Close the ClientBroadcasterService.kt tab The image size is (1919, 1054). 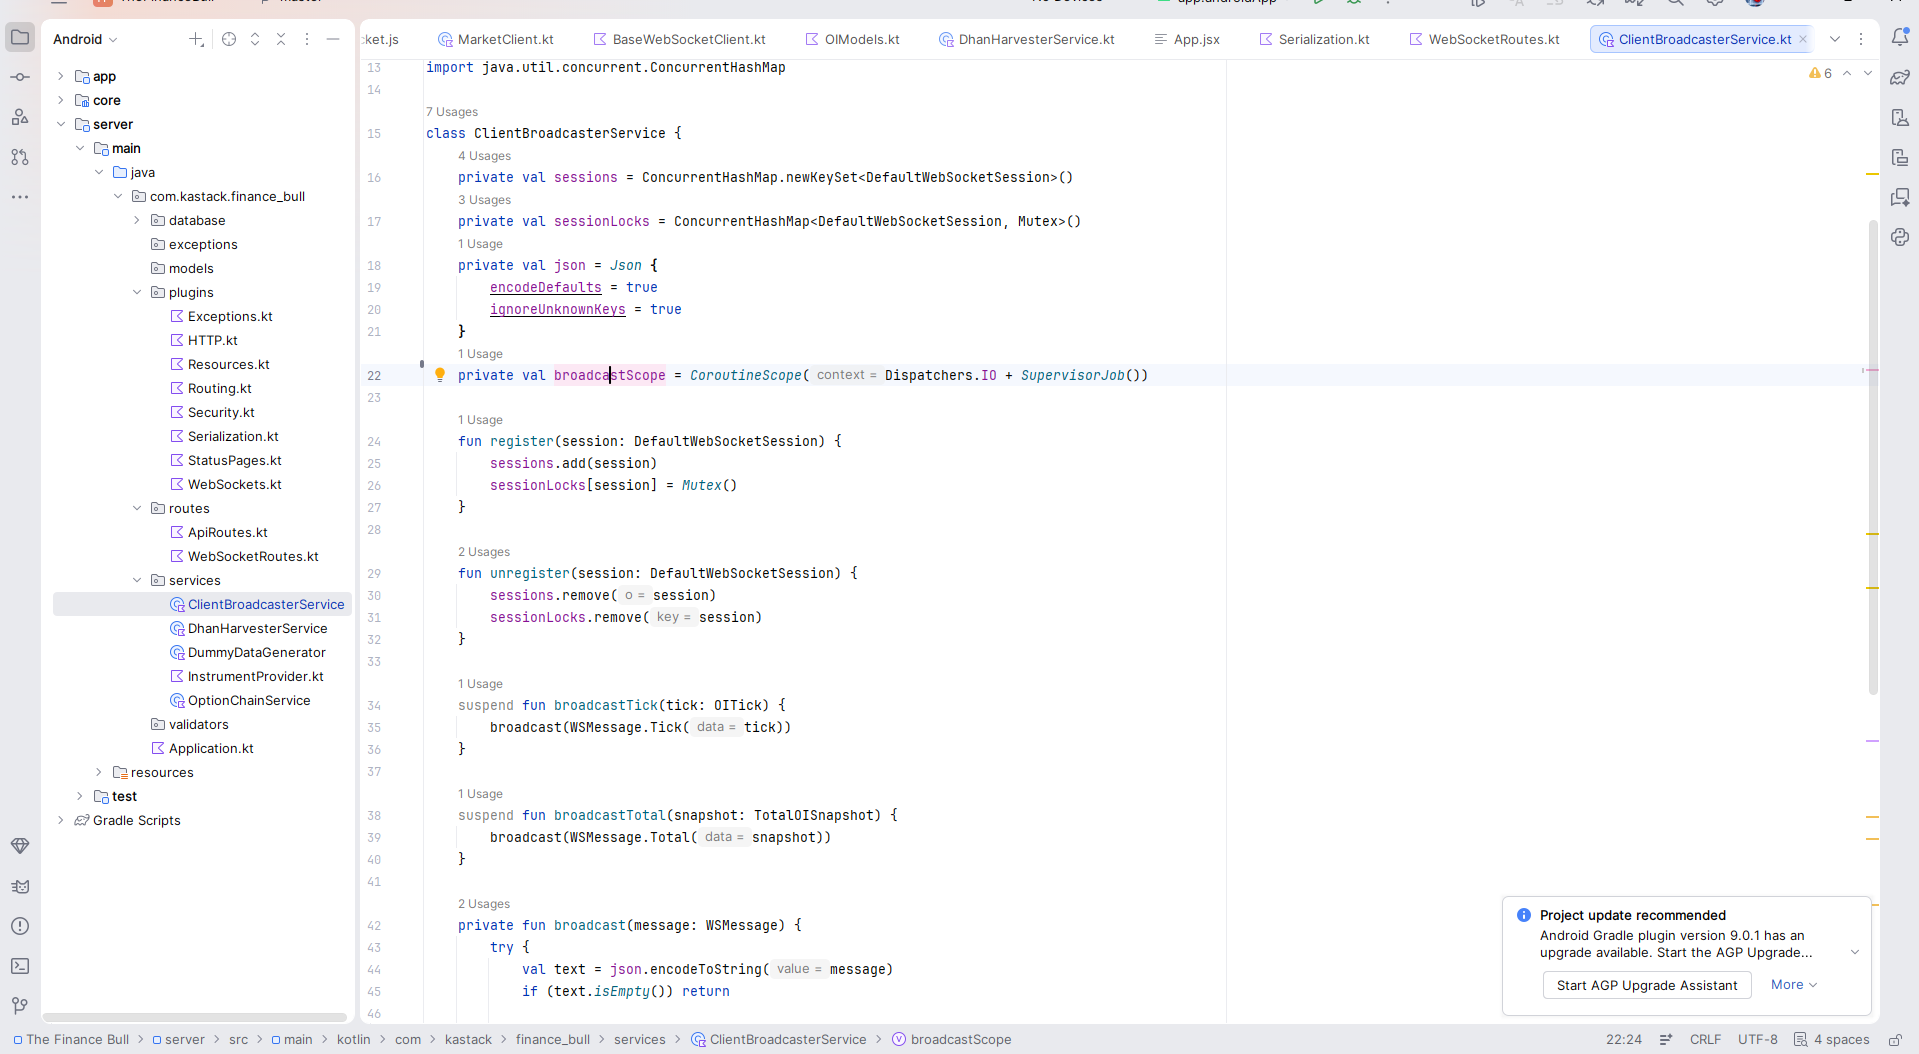click(x=1803, y=39)
